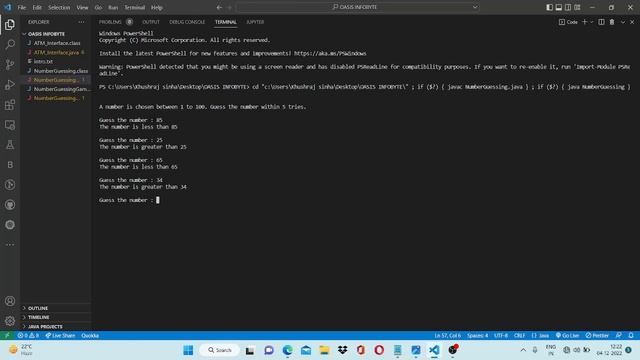Close the terminal panel
Screen dimensions: 640x360
[632, 22]
